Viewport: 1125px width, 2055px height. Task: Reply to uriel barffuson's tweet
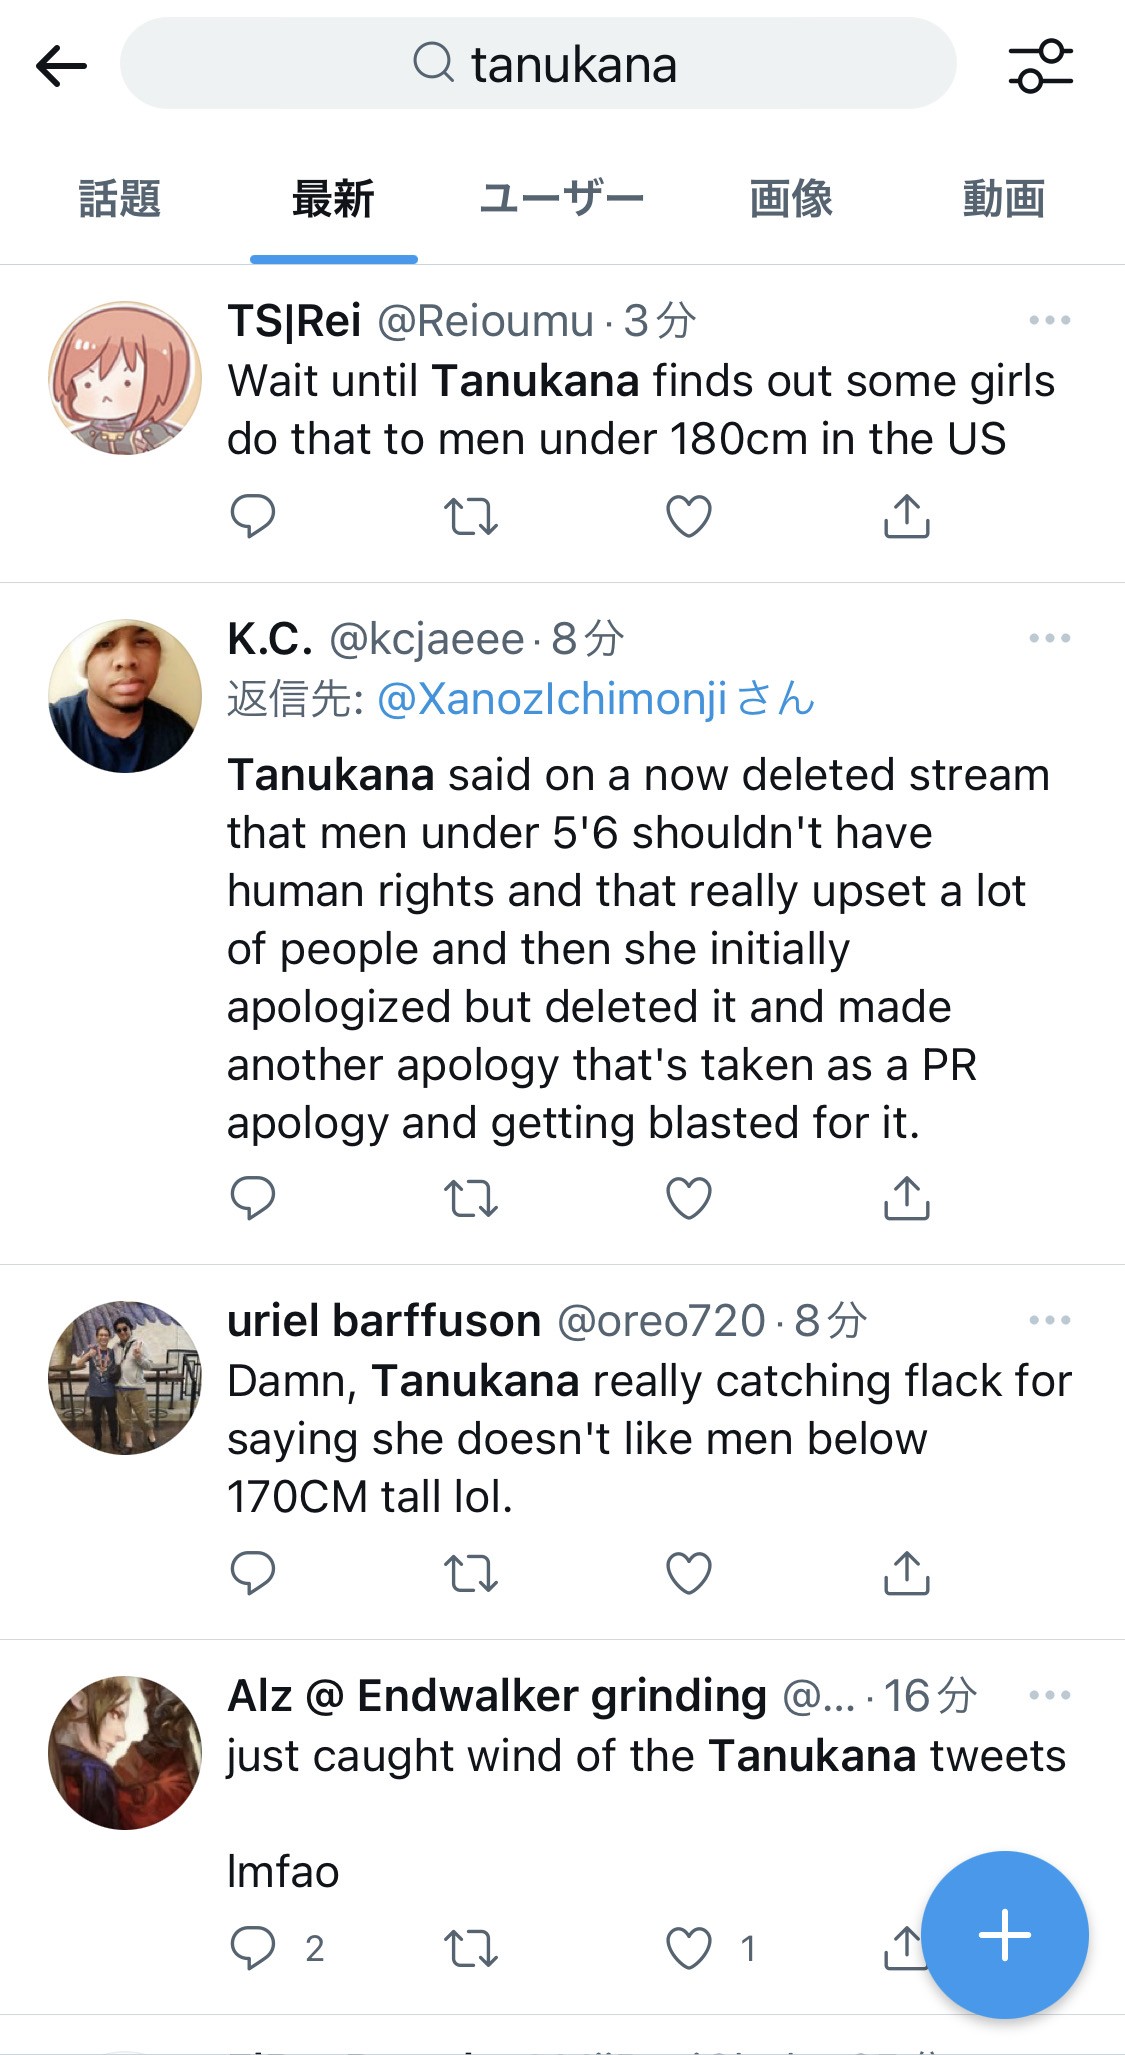point(252,1572)
